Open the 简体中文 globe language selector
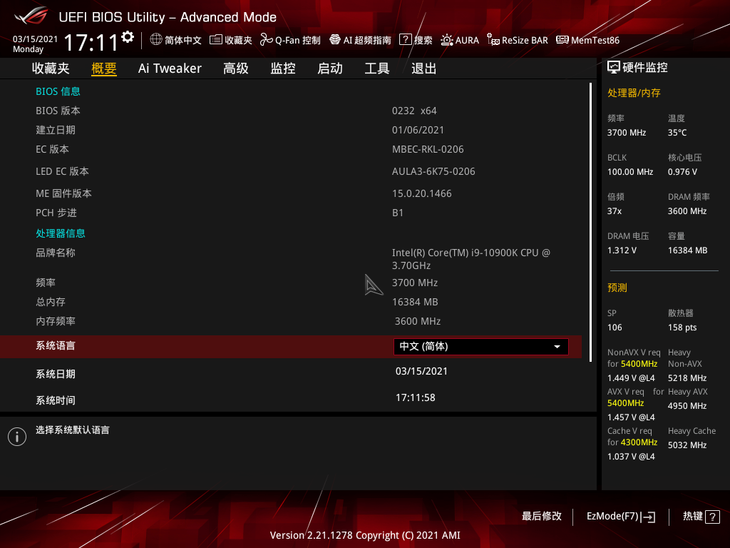The width and height of the screenshot is (730, 548). [x=176, y=40]
